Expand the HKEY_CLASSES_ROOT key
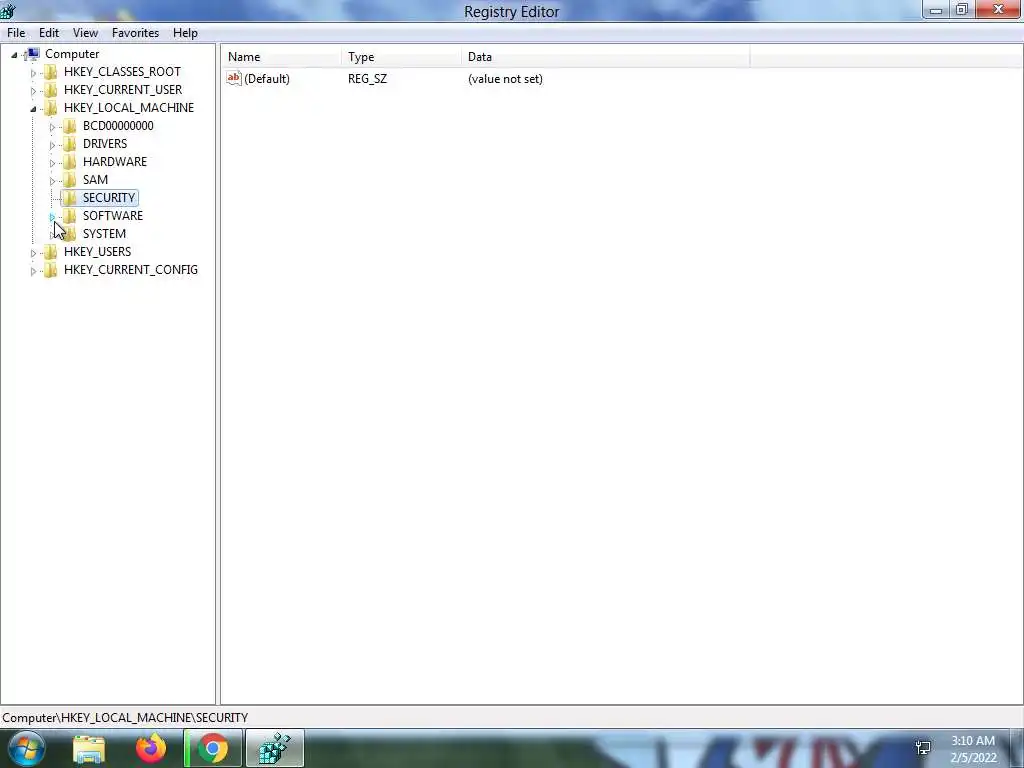This screenshot has height=768, width=1024. tap(33, 72)
